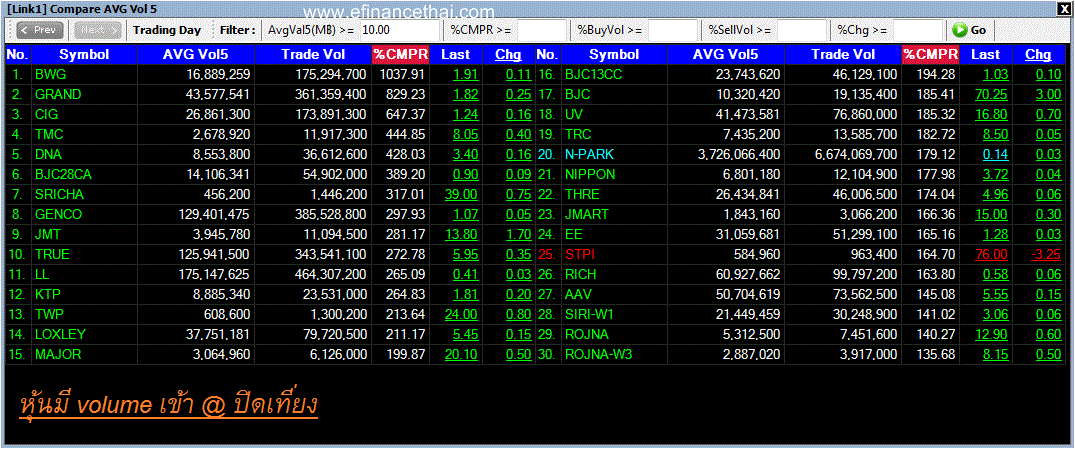Click SRICHA last price 39.00
Screen dimensions: 1075x449
[x=462, y=195]
